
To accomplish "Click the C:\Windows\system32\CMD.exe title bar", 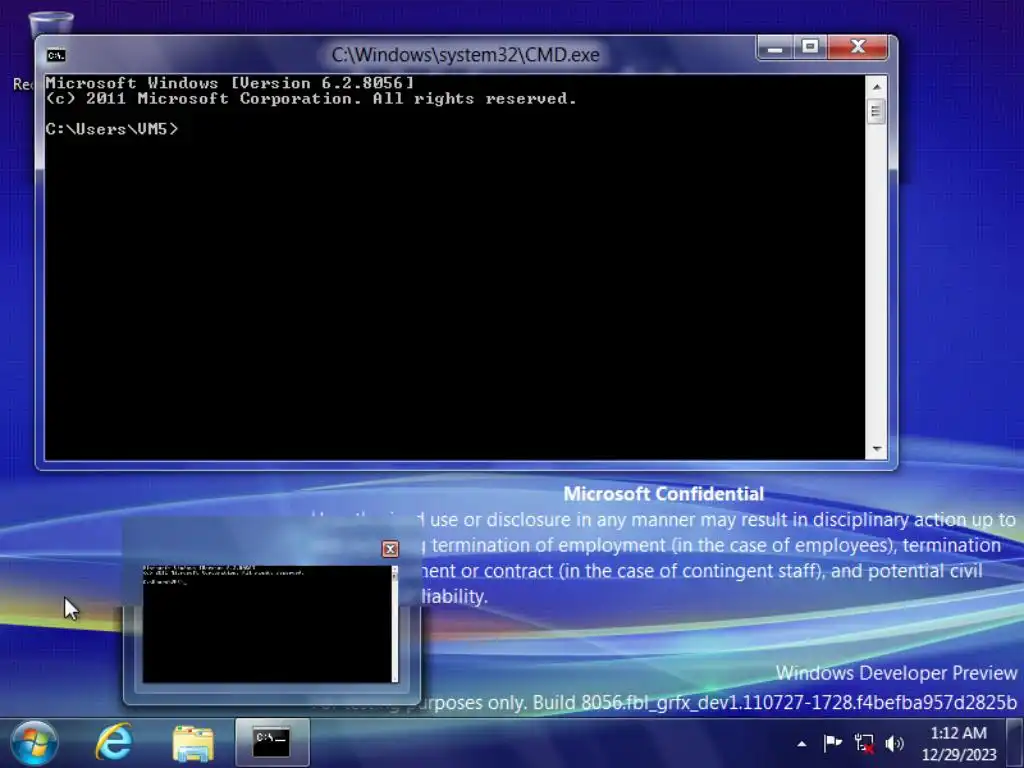I will (x=466, y=55).
